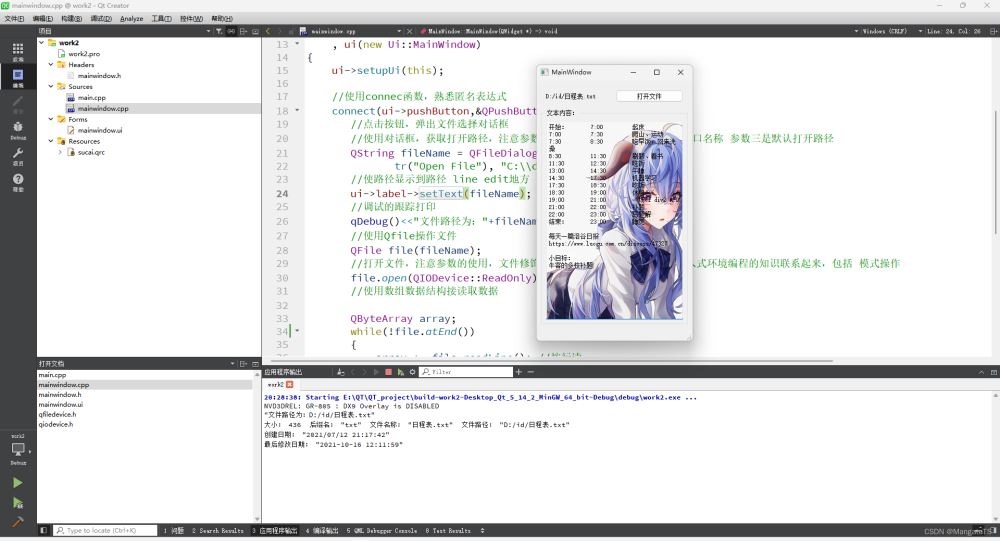Start debugging with the run-debug button

(x=18, y=502)
